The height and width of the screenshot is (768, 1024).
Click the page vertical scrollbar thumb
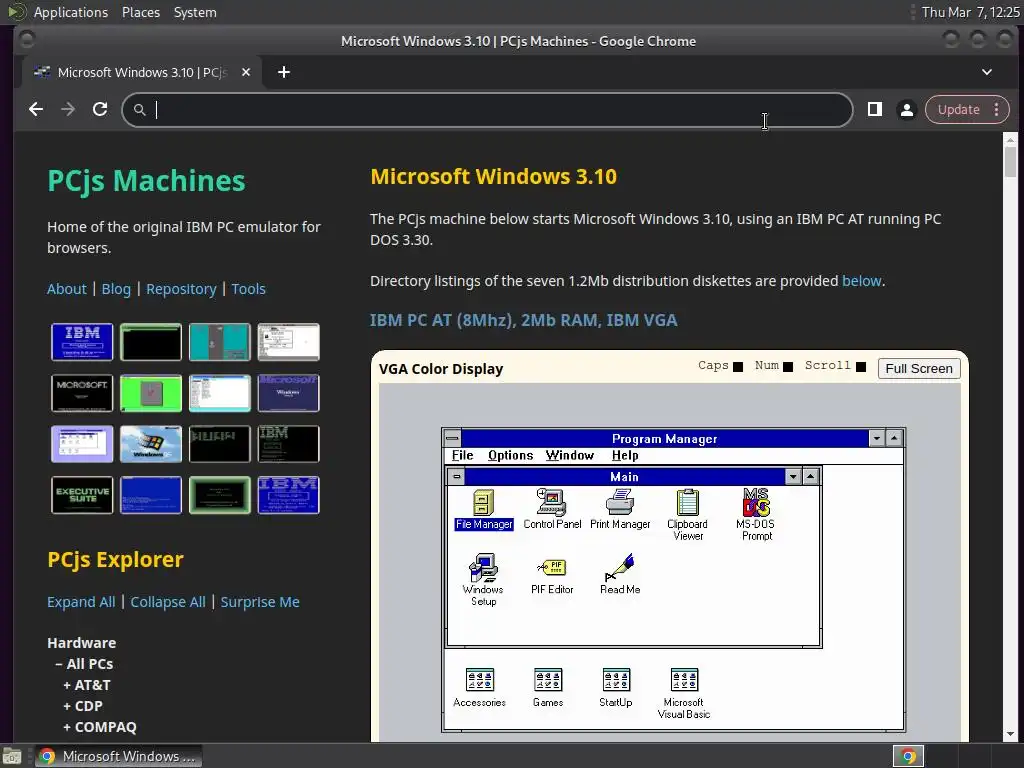(x=1010, y=161)
